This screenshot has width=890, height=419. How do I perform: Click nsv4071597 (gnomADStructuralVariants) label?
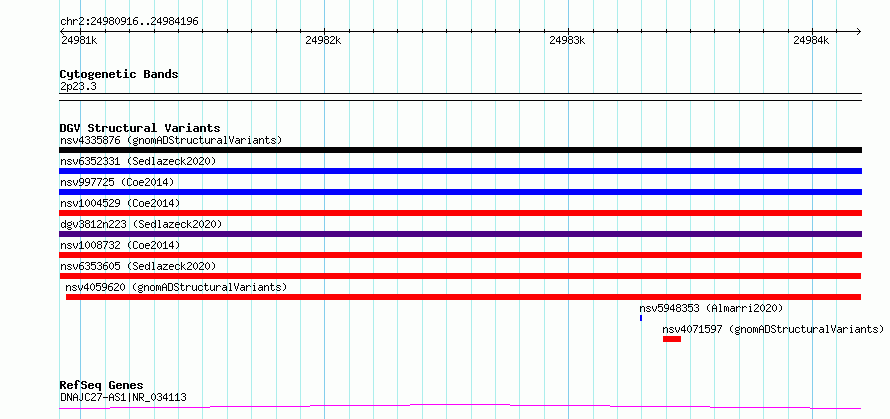coord(773,329)
